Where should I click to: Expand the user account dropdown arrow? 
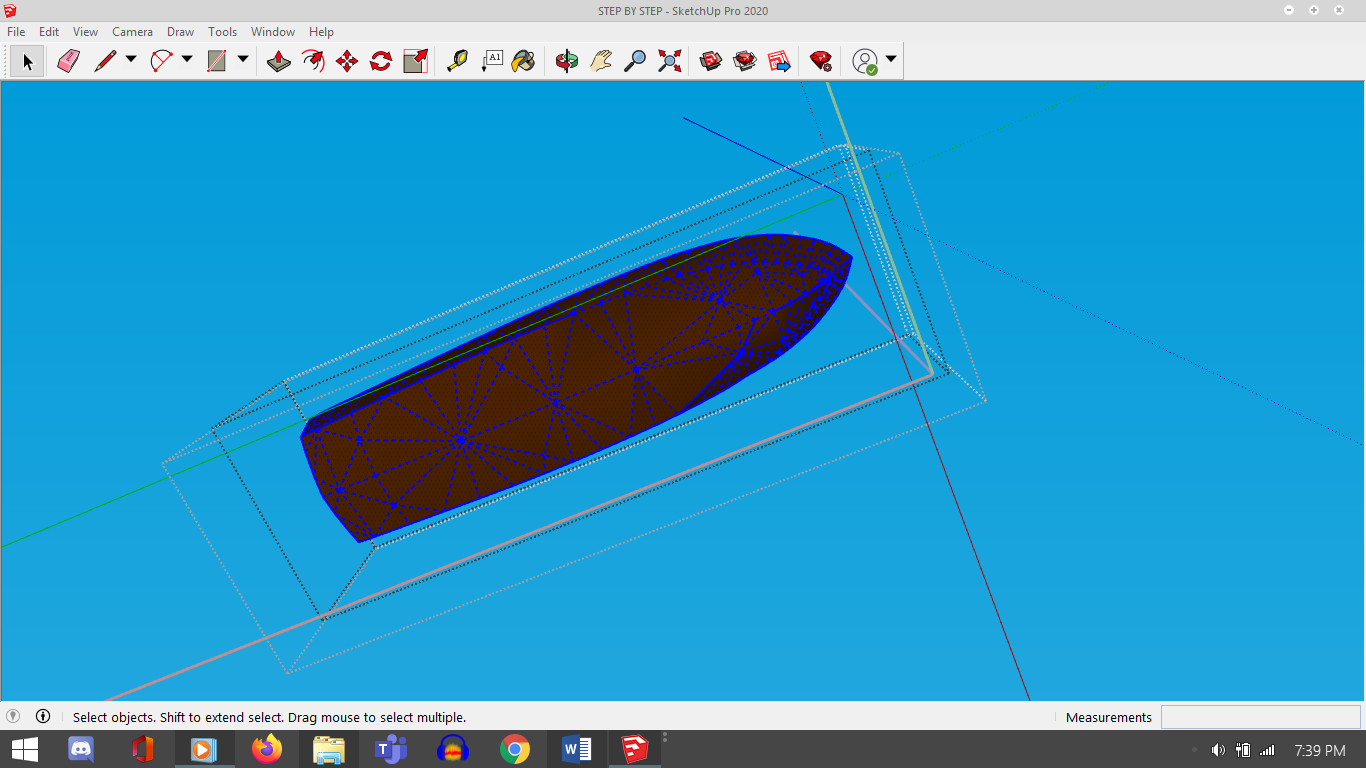point(890,60)
